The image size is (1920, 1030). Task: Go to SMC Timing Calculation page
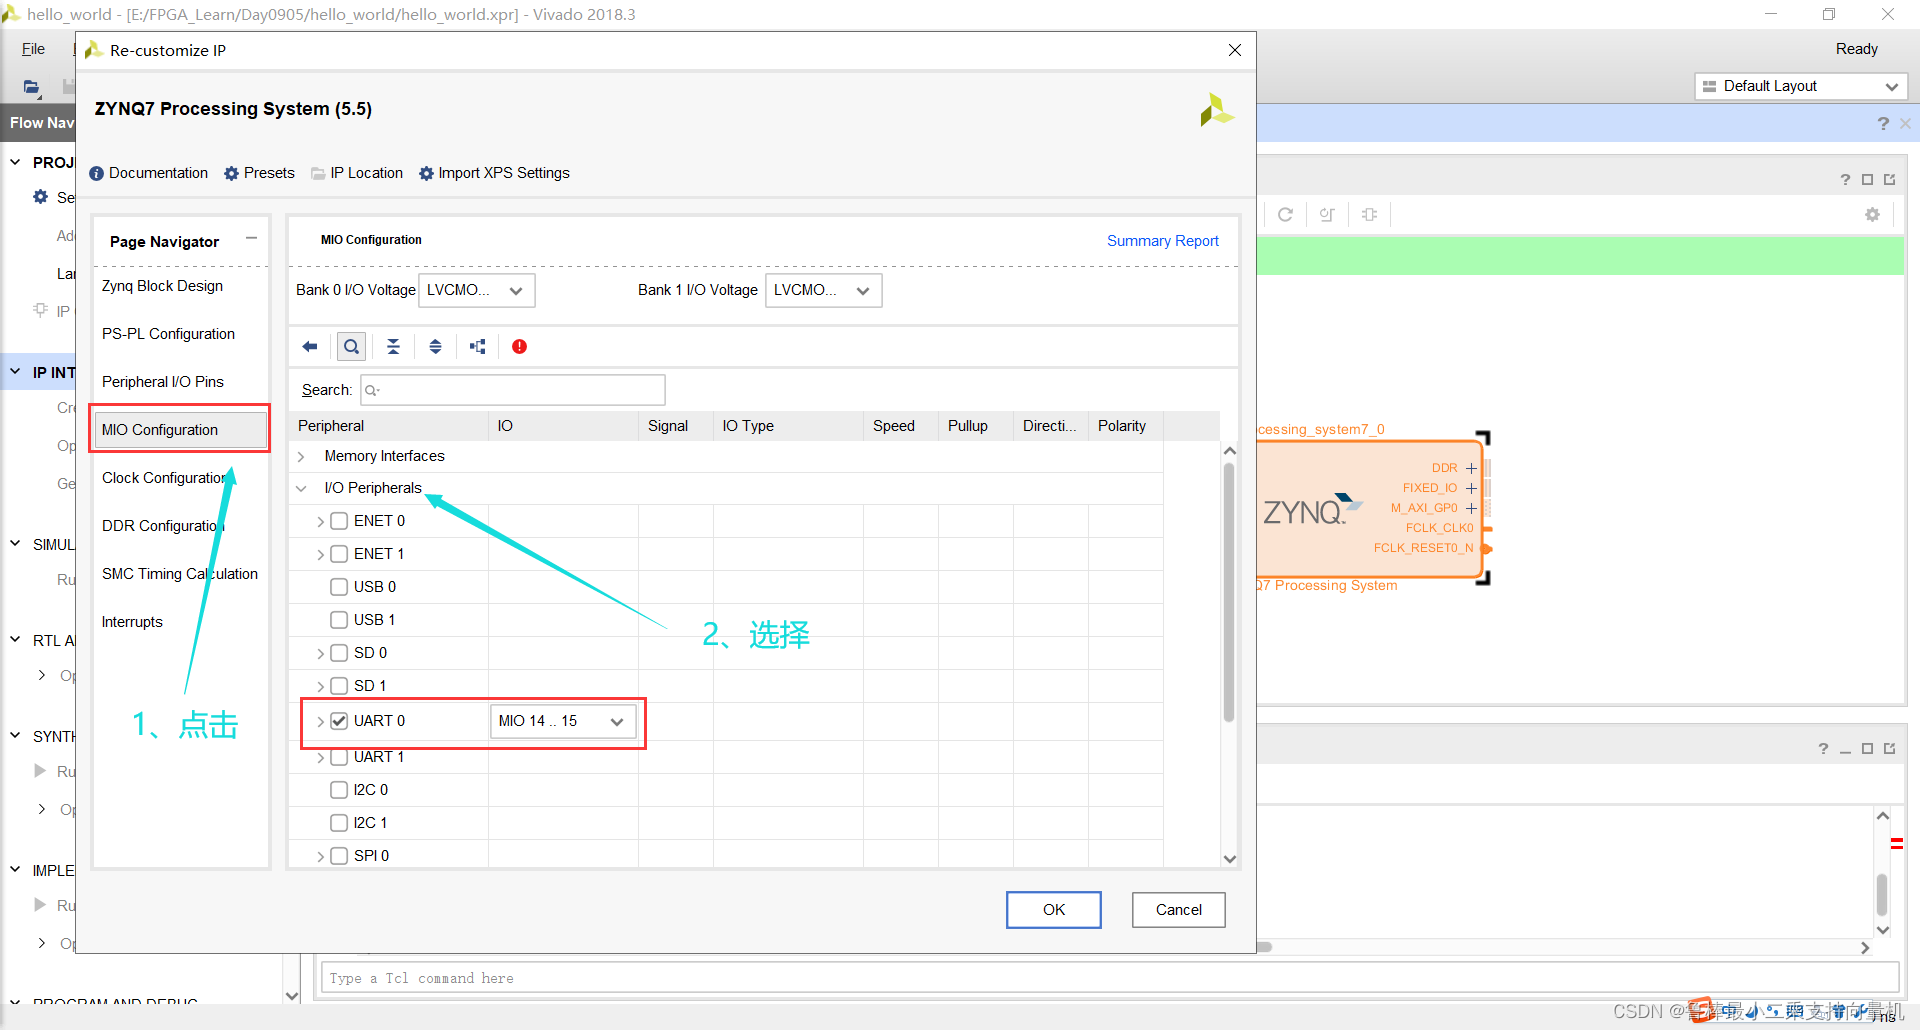tap(180, 574)
